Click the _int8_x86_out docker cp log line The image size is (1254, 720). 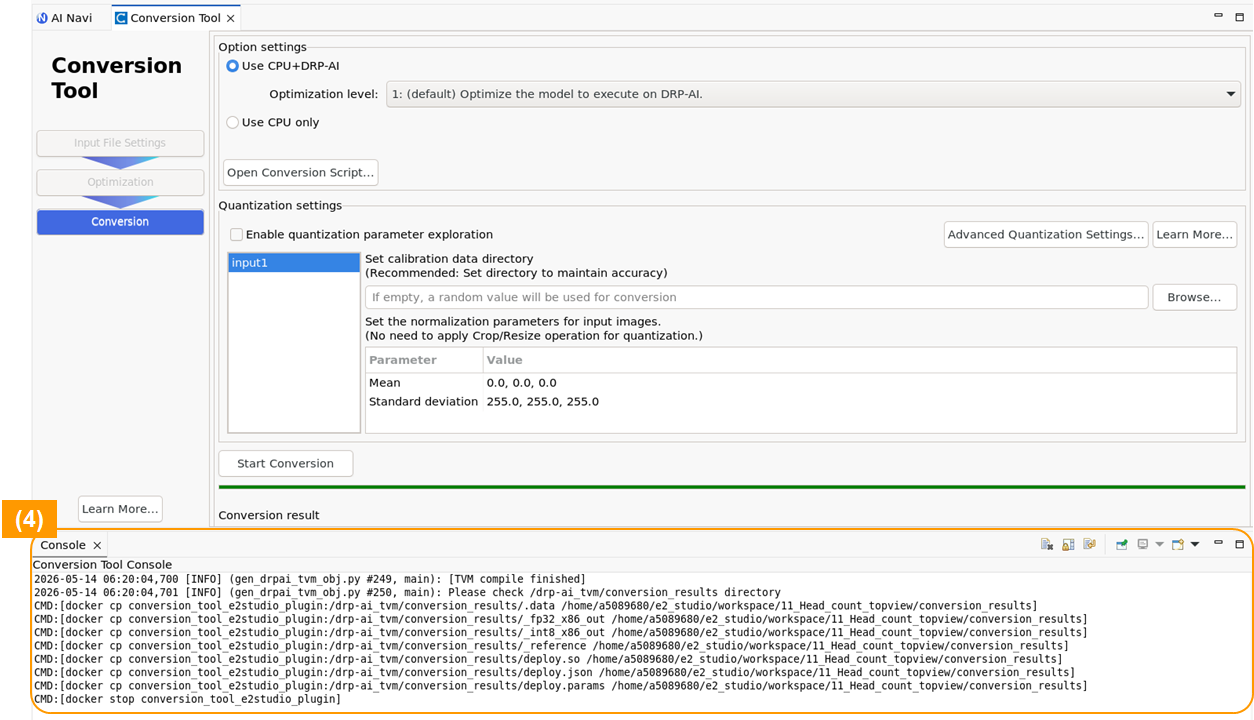tap(560, 633)
